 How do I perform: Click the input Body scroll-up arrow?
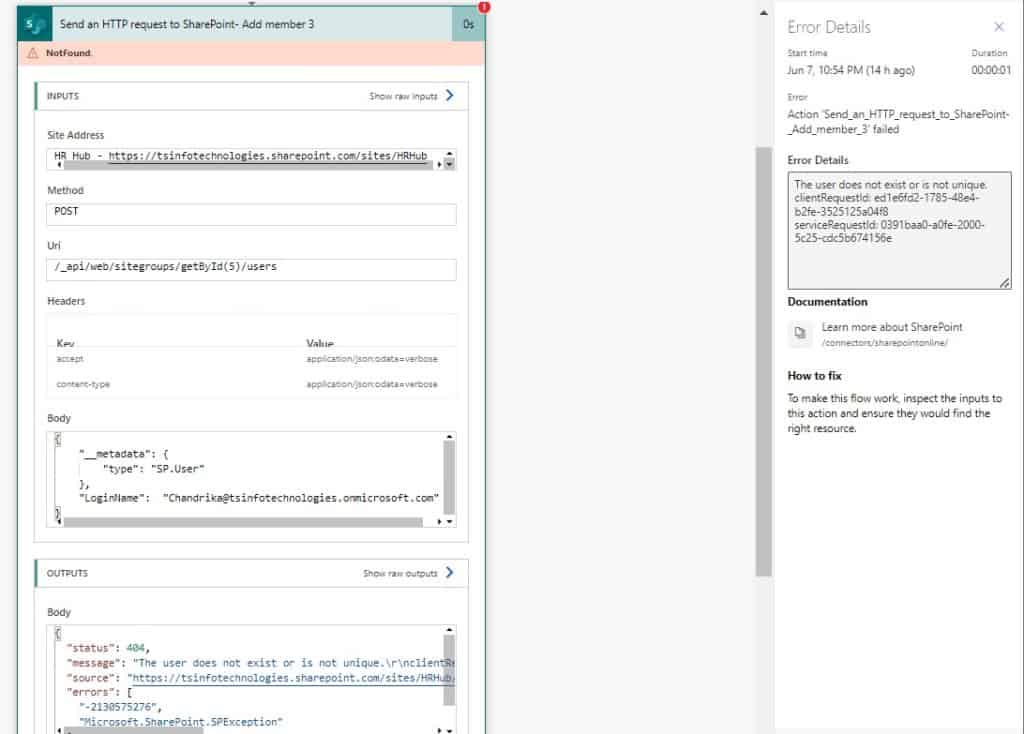[449, 436]
